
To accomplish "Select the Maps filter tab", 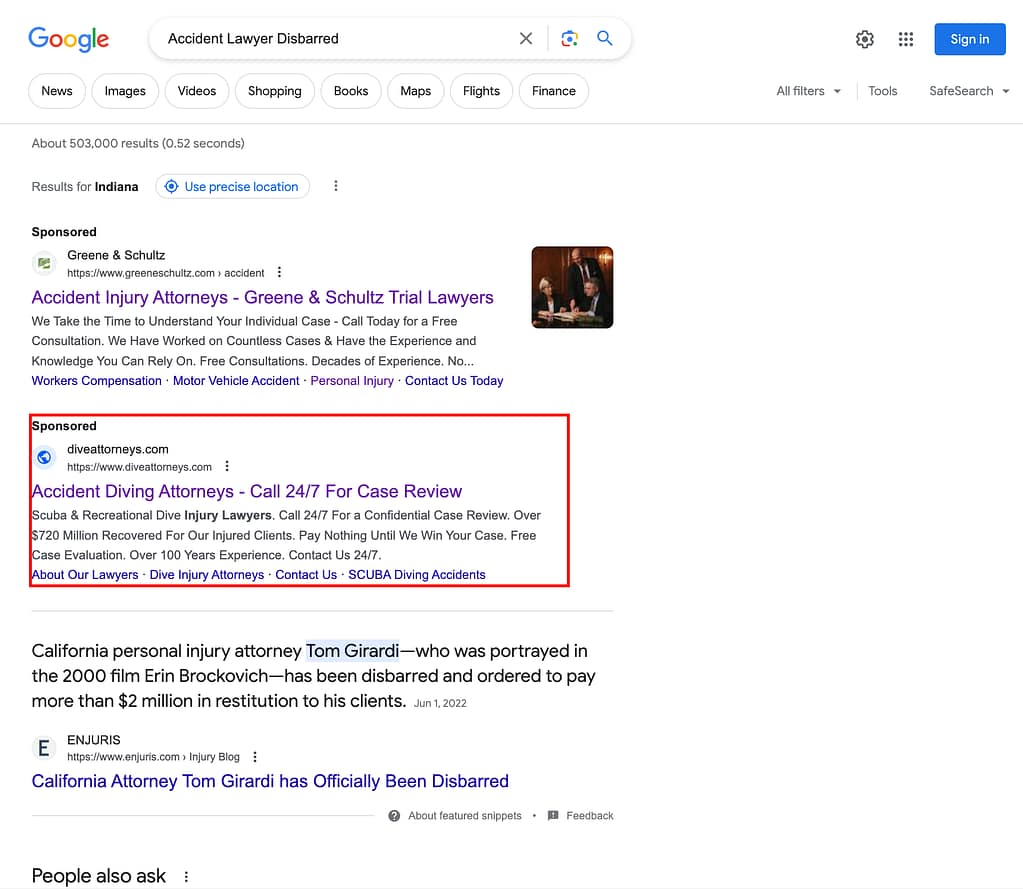I will click(x=416, y=91).
